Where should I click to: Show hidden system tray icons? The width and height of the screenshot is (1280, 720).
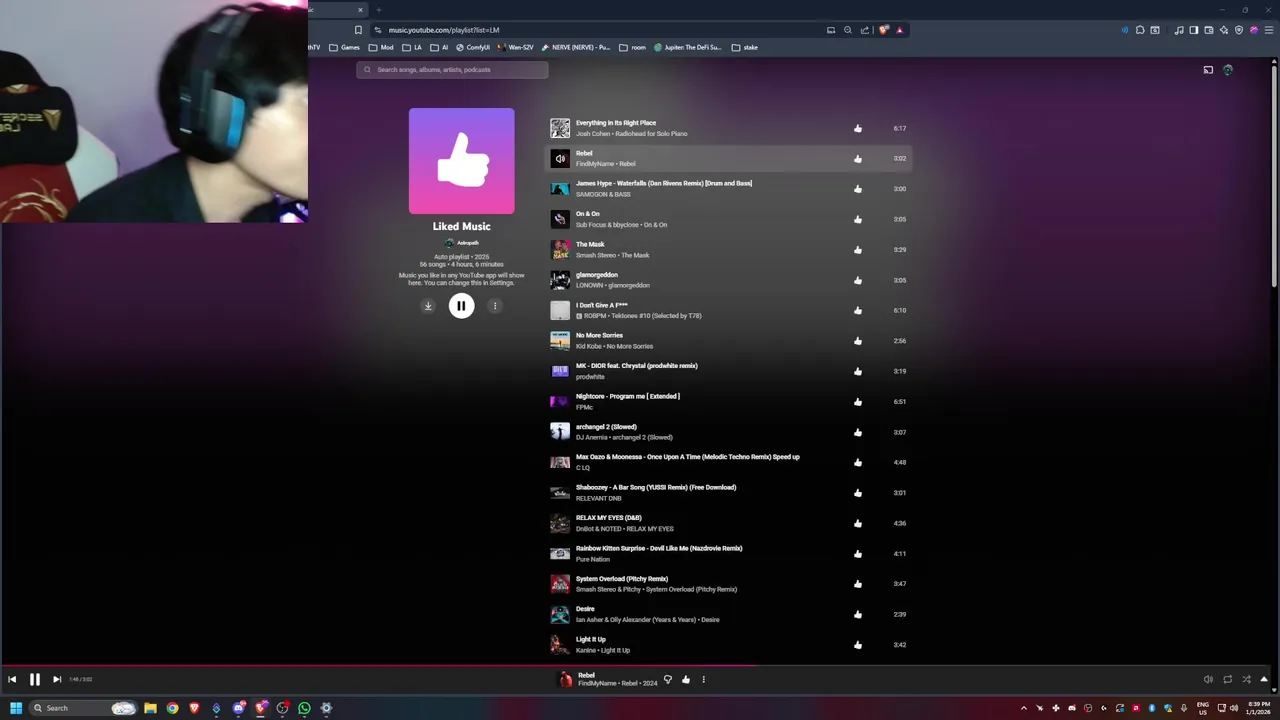[x=1023, y=708]
